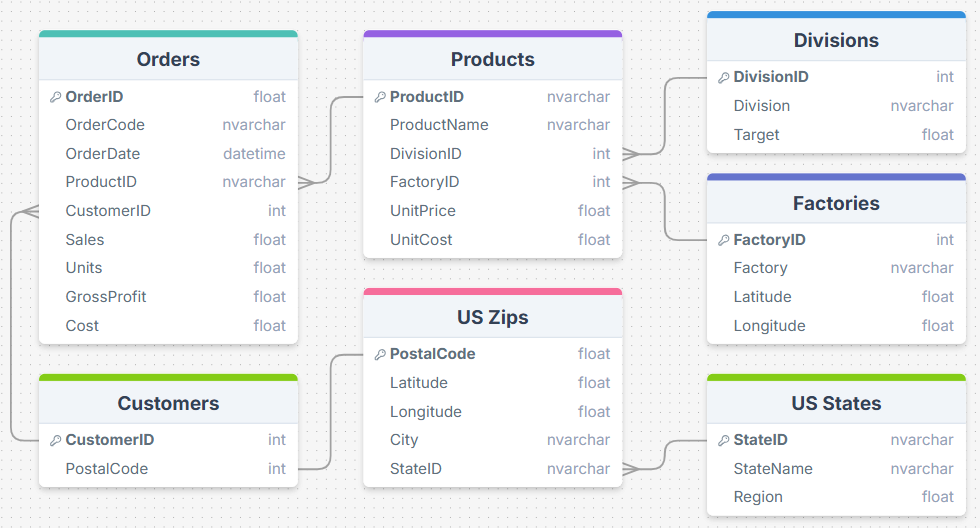The height and width of the screenshot is (528, 980).
Task: Click the CustomerID key icon in Customers
Action: [x=56, y=440]
